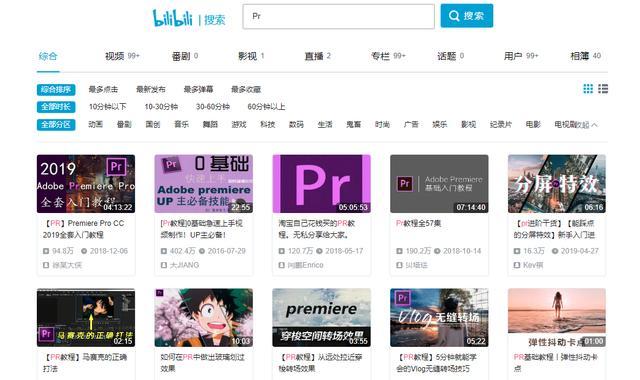Select the 综合 tab
Image resolution: width=640 pixels, height=380 pixels.
click(x=48, y=56)
